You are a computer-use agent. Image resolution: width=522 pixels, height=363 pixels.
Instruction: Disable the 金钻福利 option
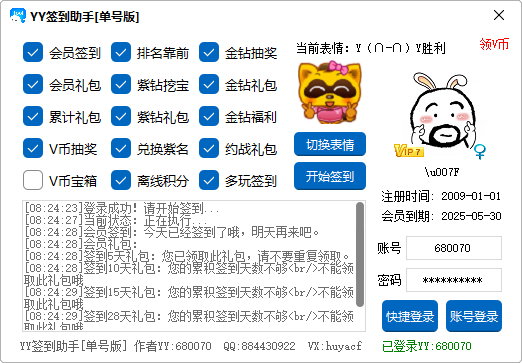[x=209, y=116]
